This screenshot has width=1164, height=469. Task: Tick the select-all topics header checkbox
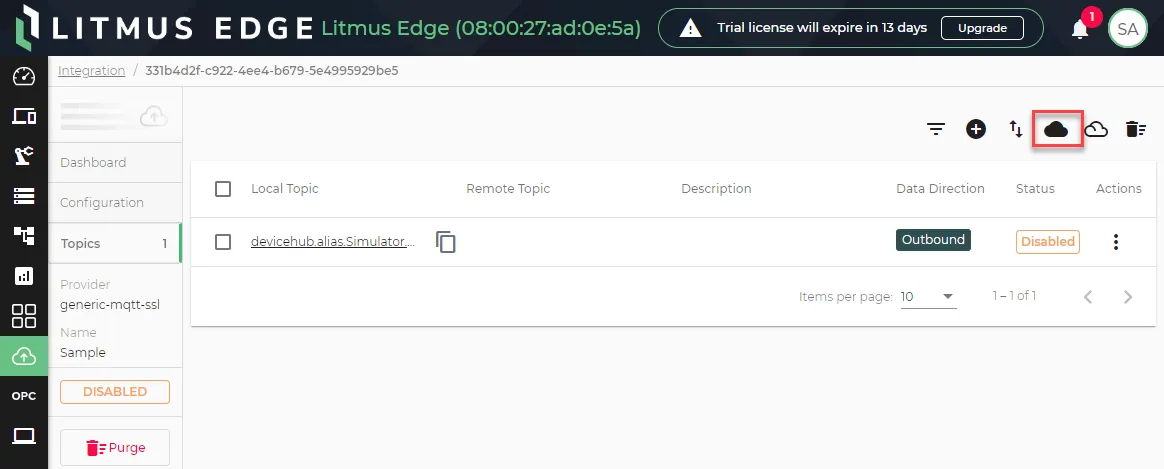pyautogui.click(x=223, y=188)
